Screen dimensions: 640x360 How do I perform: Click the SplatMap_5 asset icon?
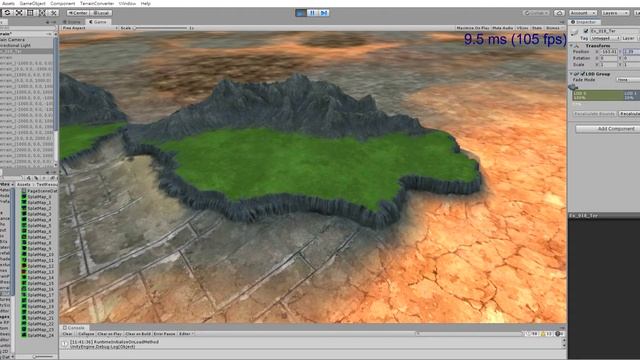point(24,225)
